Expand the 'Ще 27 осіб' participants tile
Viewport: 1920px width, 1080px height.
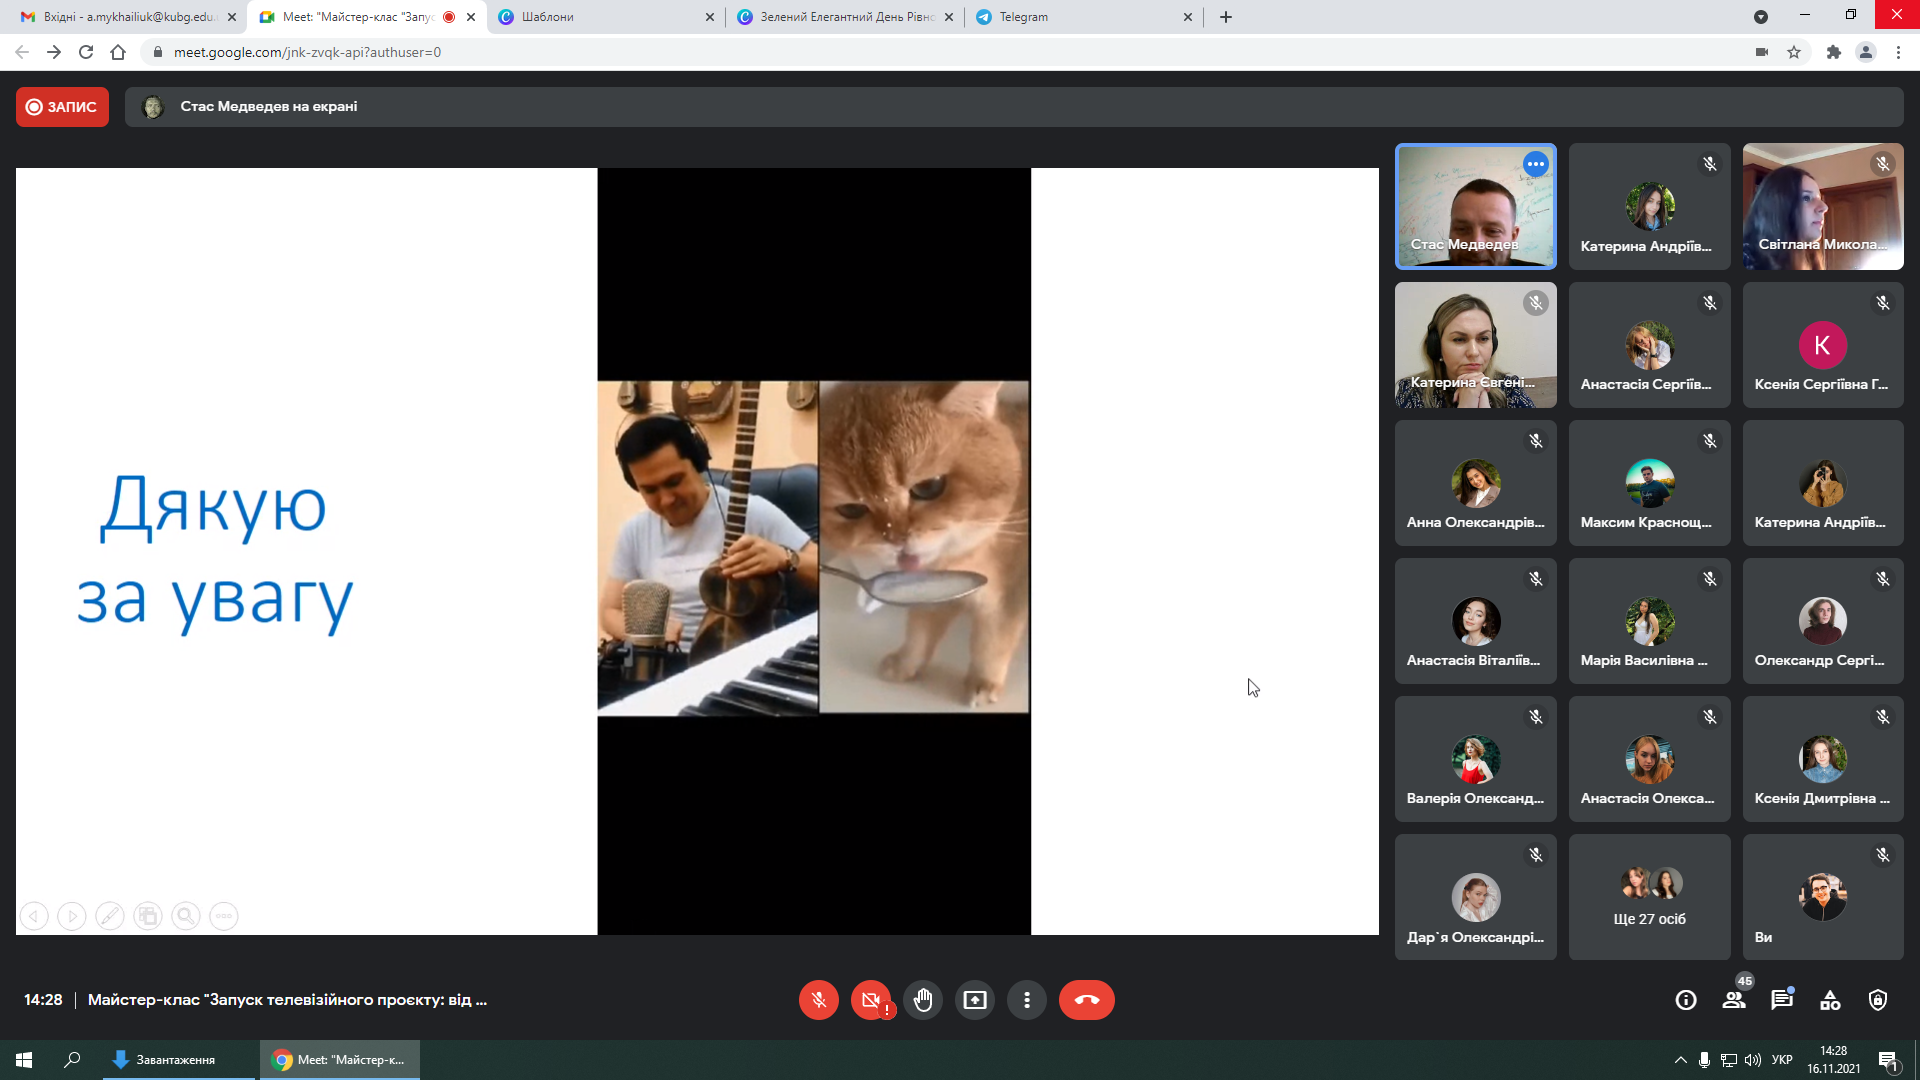pos(1649,897)
